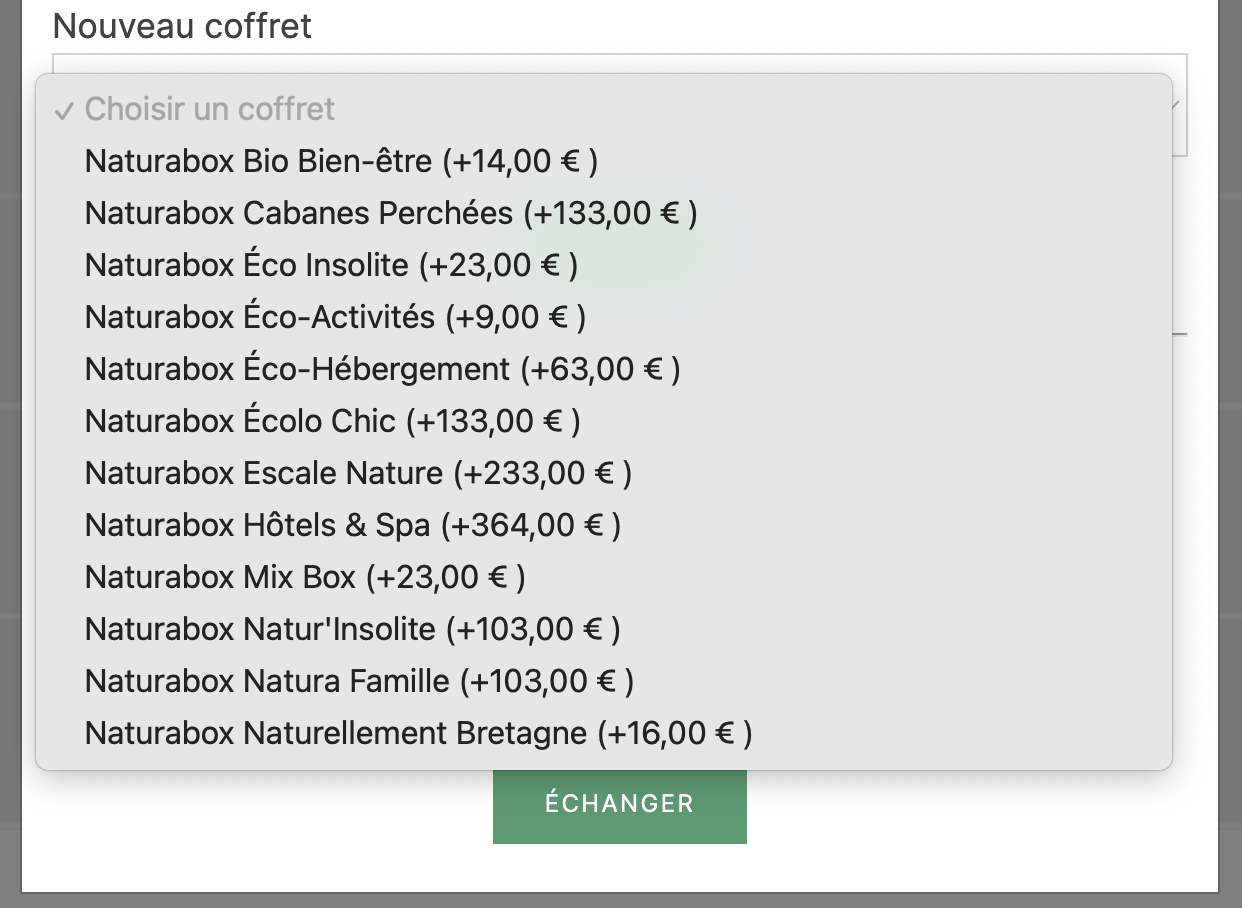Select Naturabox Éco-Activités at +9,00 €
Image resolution: width=1242 pixels, height=908 pixels.
[x=335, y=317]
